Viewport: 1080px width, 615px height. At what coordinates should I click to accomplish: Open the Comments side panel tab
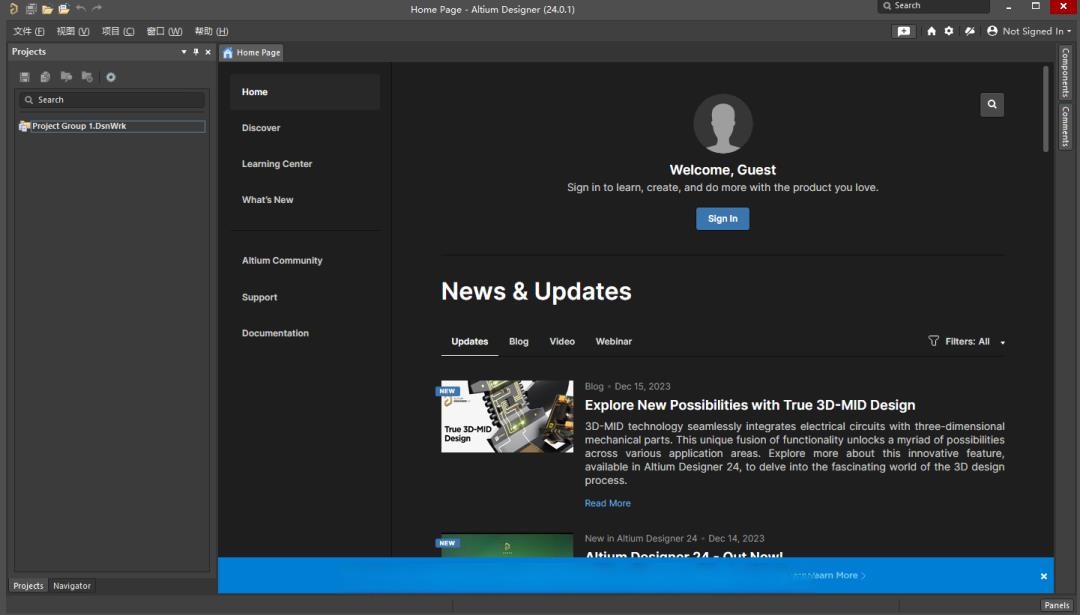[x=1065, y=126]
